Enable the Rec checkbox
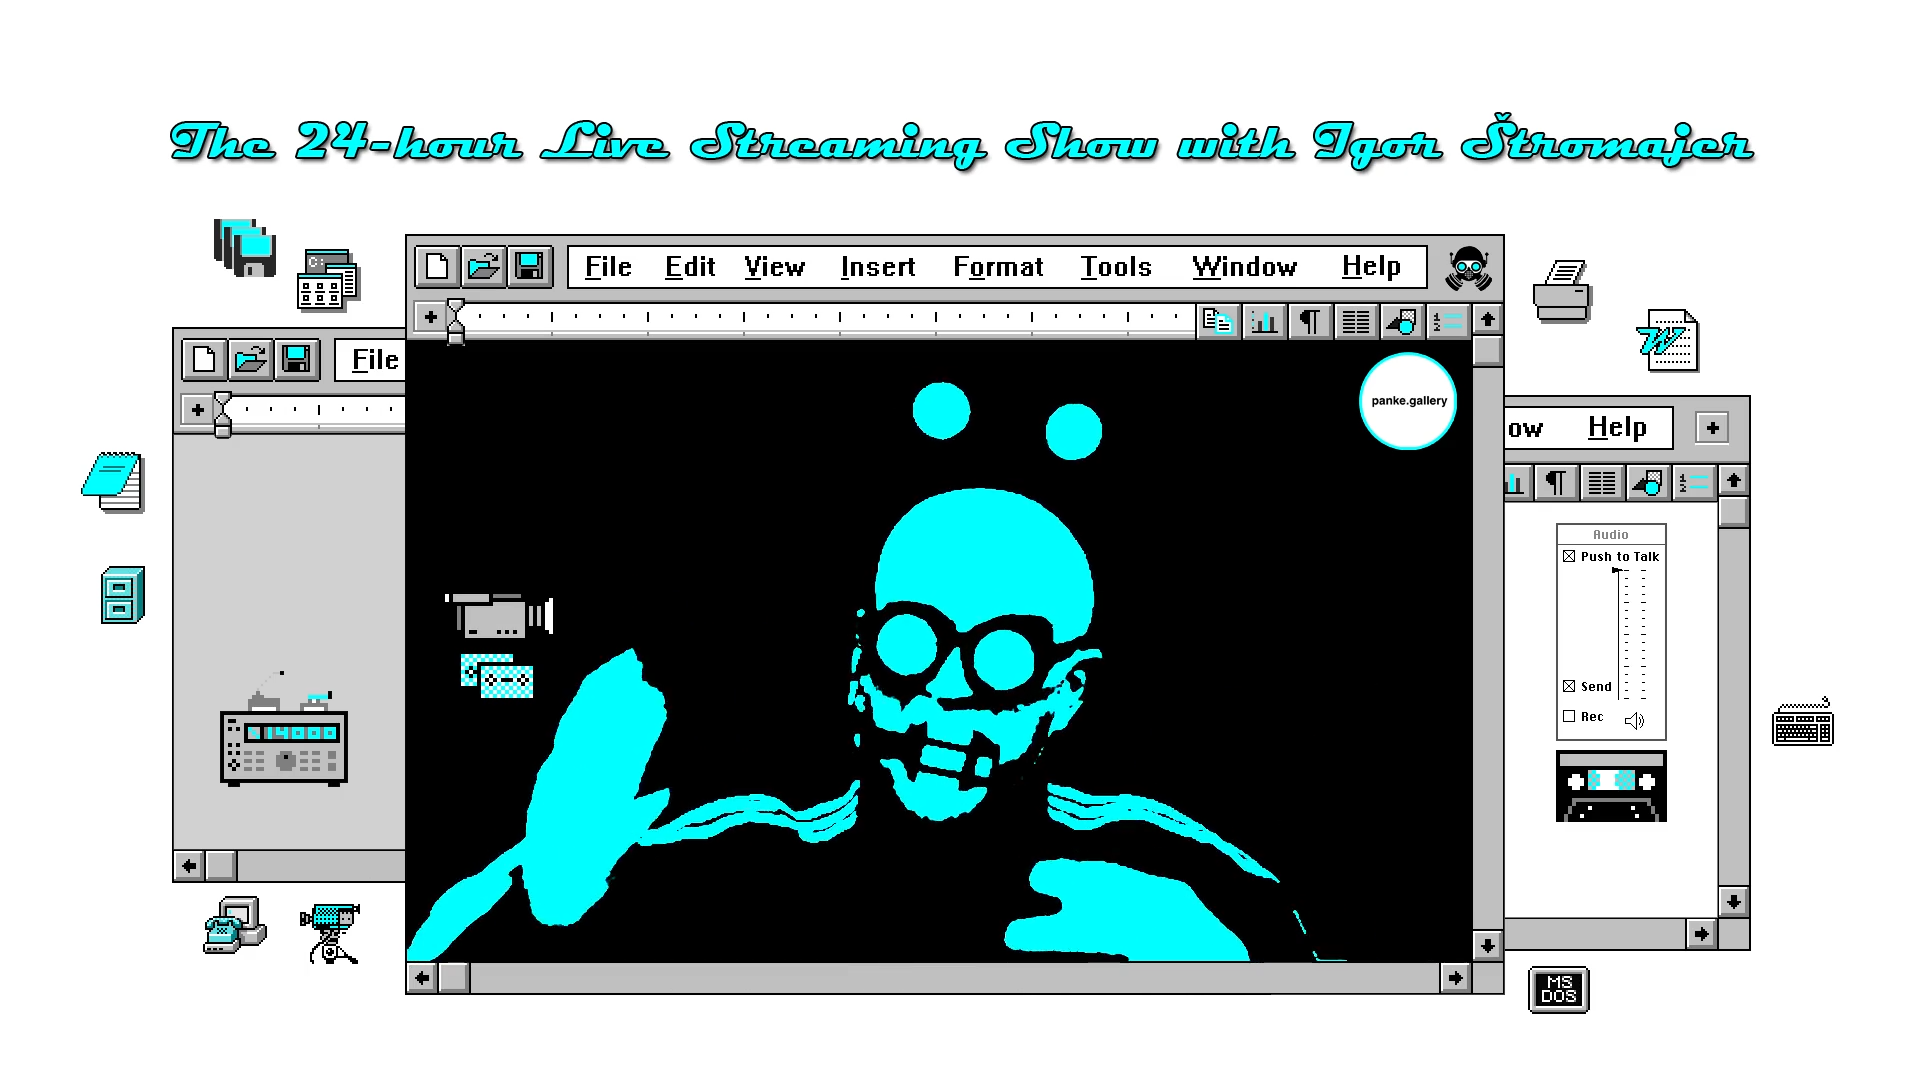Viewport: 1920px width, 1080px height. click(x=1569, y=716)
